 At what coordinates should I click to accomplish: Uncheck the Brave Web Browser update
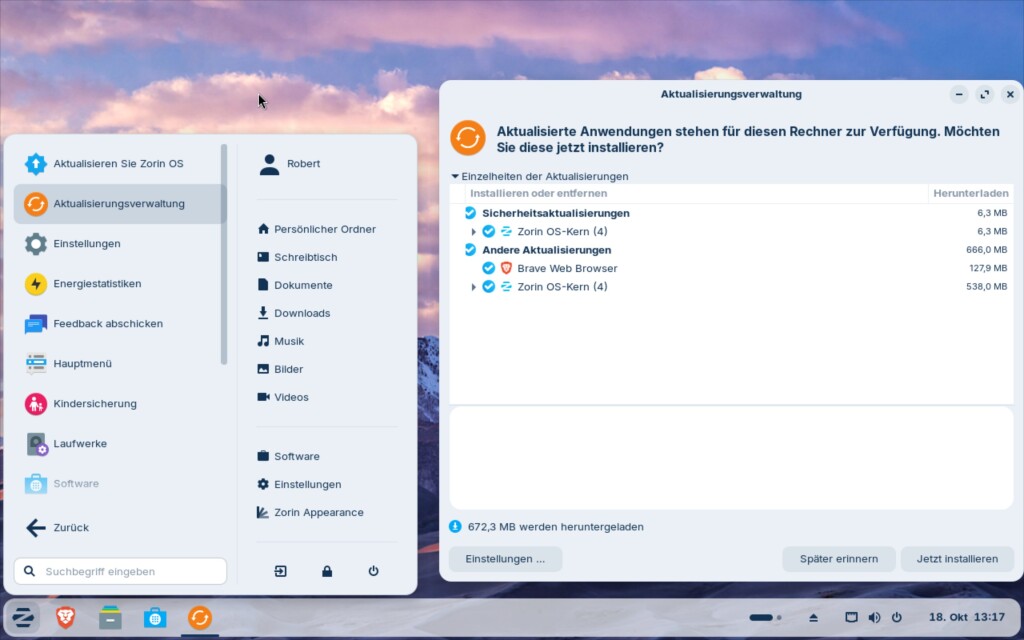click(x=489, y=268)
